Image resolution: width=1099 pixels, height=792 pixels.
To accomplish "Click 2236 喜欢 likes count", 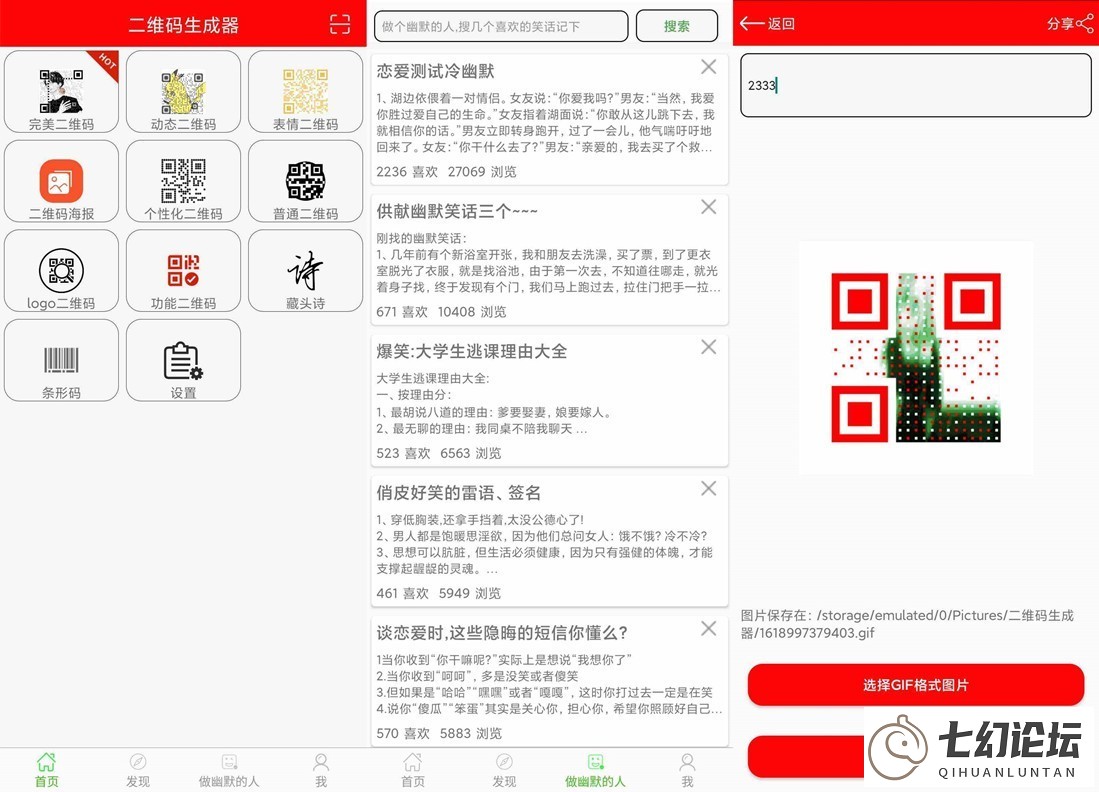I will tap(407, 172).
